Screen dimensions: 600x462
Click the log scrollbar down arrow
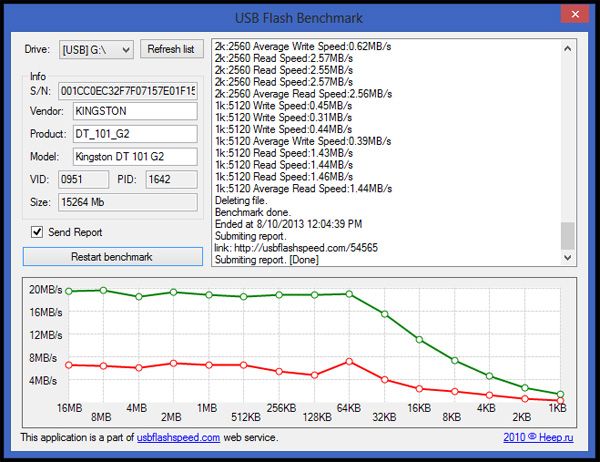(568, 259)
